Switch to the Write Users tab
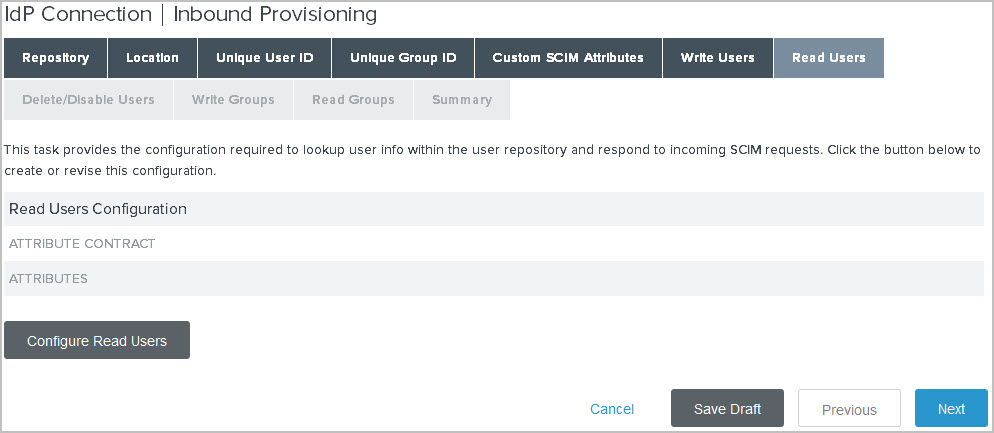 click(717, 58)
